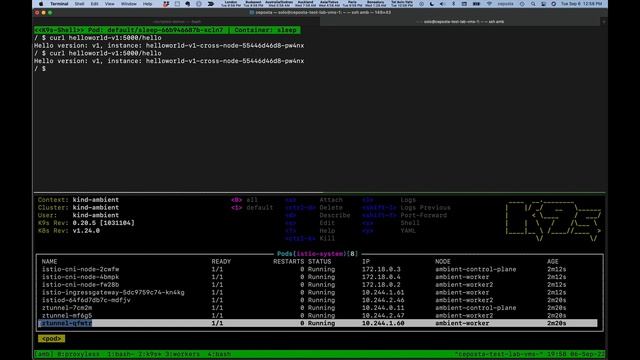Click the User kind-ambient line
The image size is (640, 360).
click(78, 215)
